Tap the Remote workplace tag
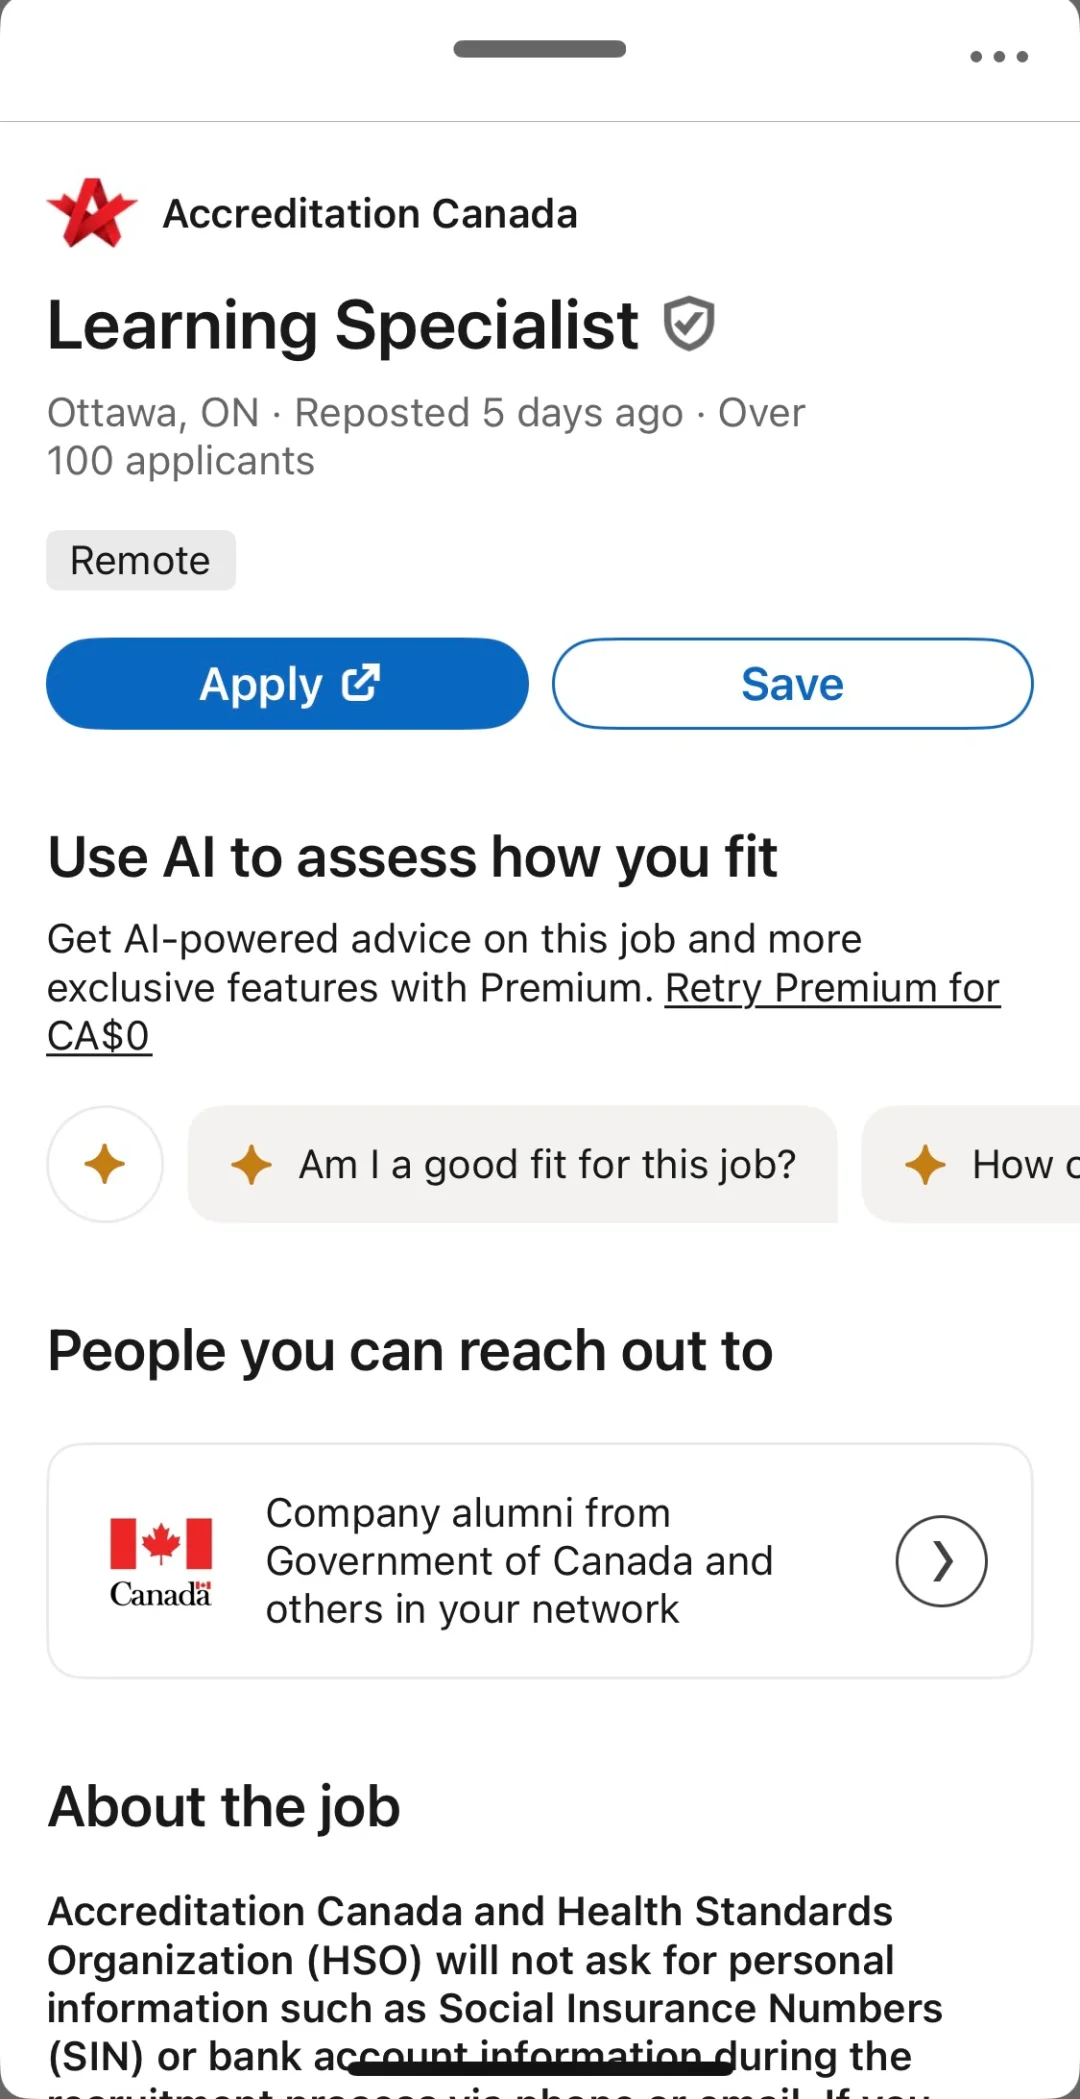The image size is (1080, 2099). (x=141, y=561)
